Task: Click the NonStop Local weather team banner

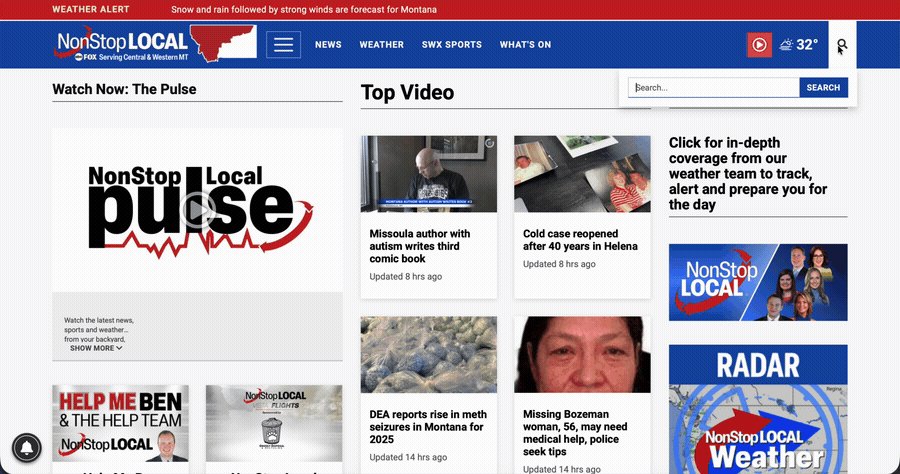Action: pyautogui.click(x=758, y=282)
